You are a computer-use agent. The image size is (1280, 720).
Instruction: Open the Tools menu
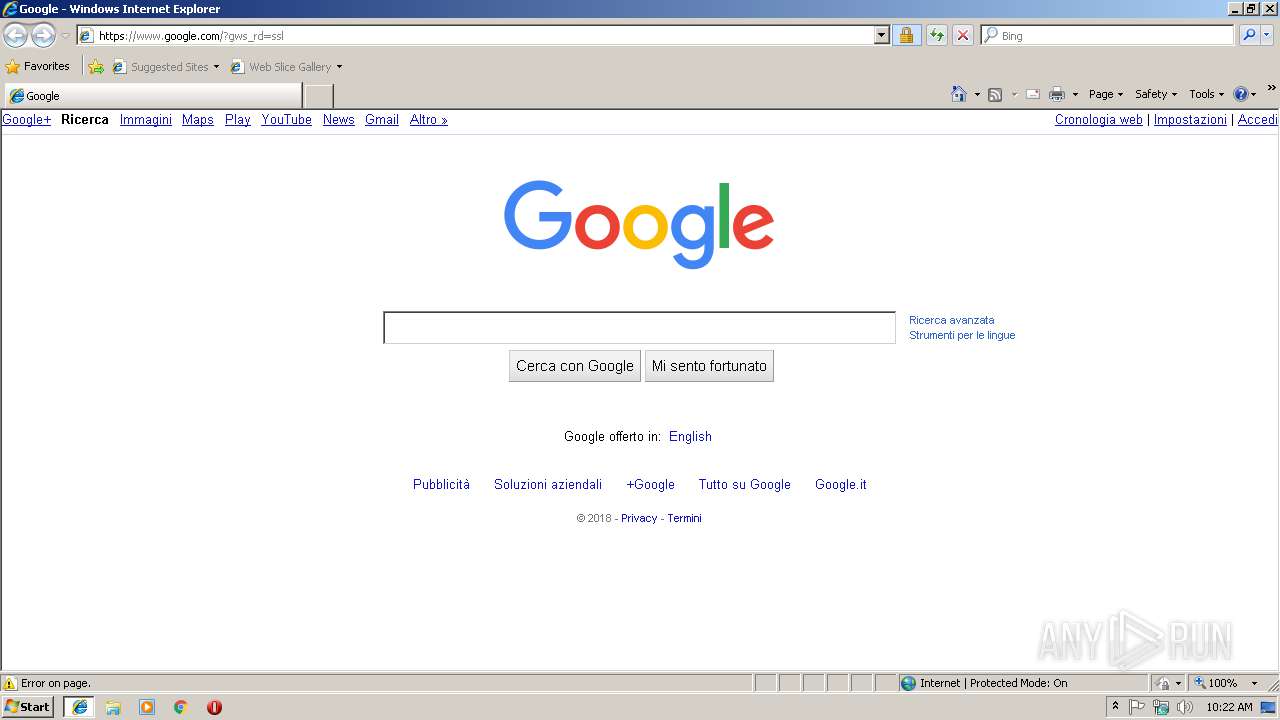pyautogui.click(x=1206, y=94)
